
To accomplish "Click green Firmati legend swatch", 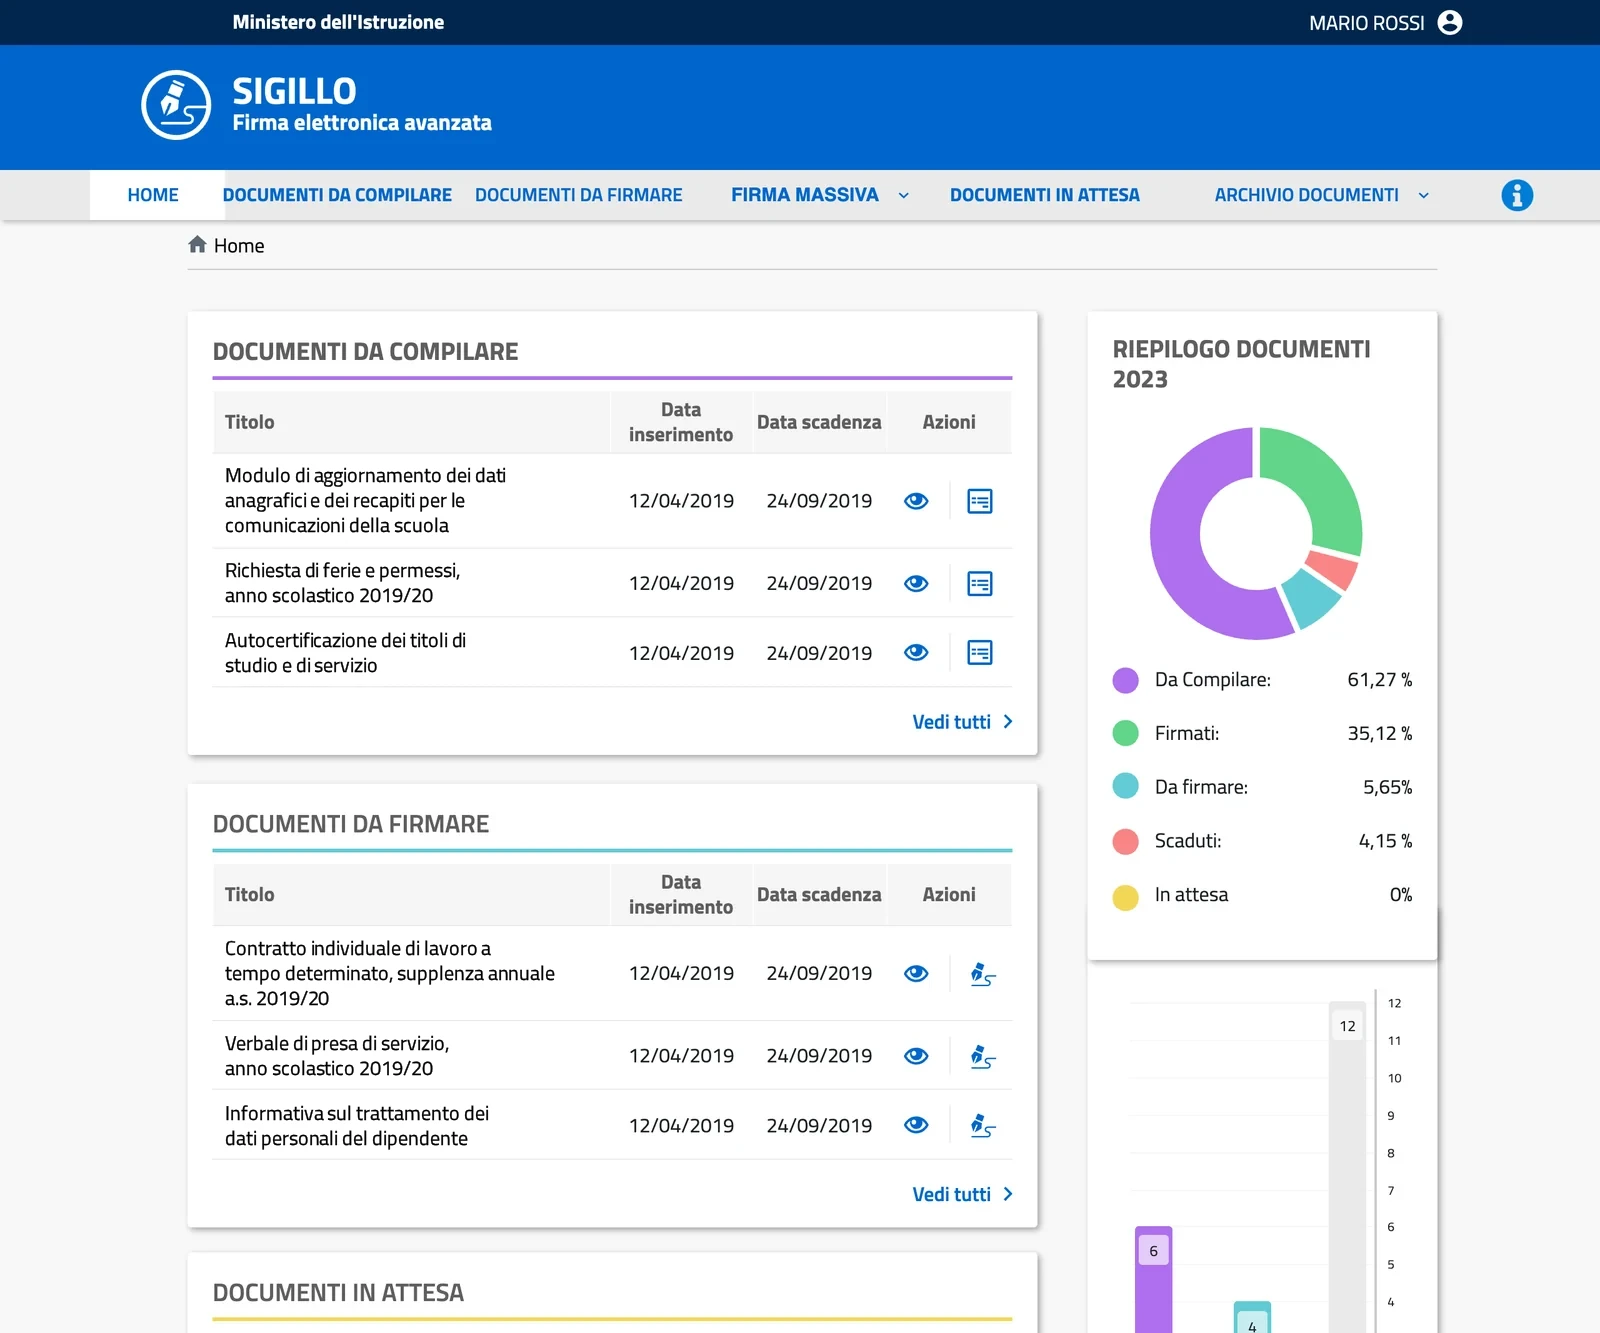I will 1126,734.
